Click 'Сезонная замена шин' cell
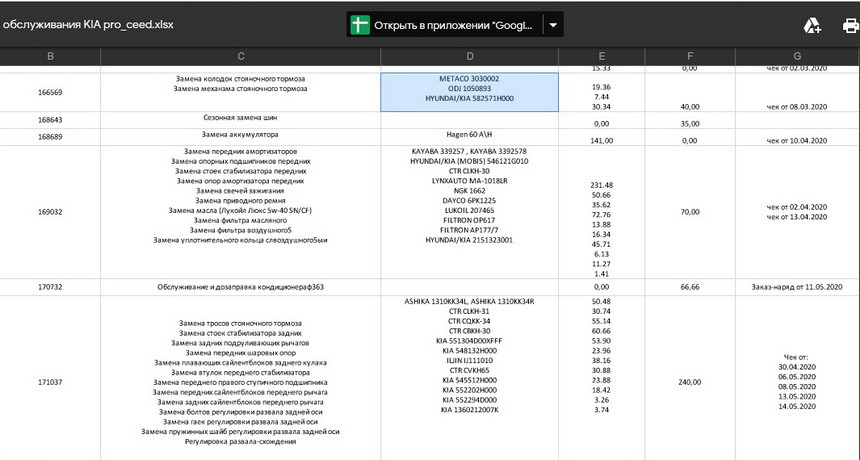Viewport: 860px width, 460px height. coord(241,120)
